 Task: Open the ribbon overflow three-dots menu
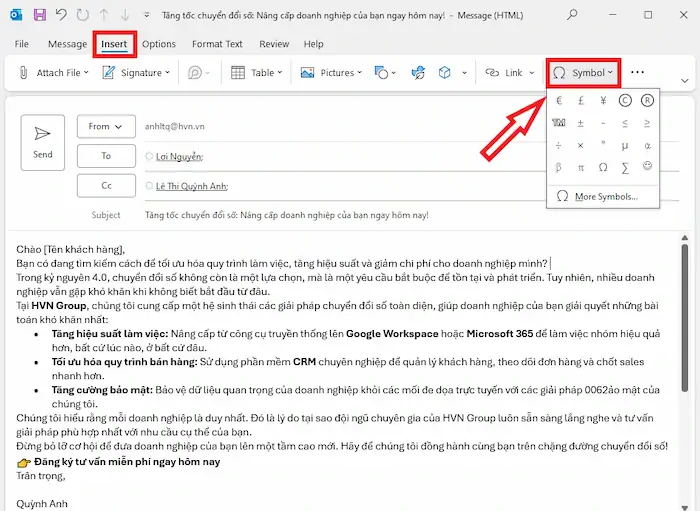(637, 73)
